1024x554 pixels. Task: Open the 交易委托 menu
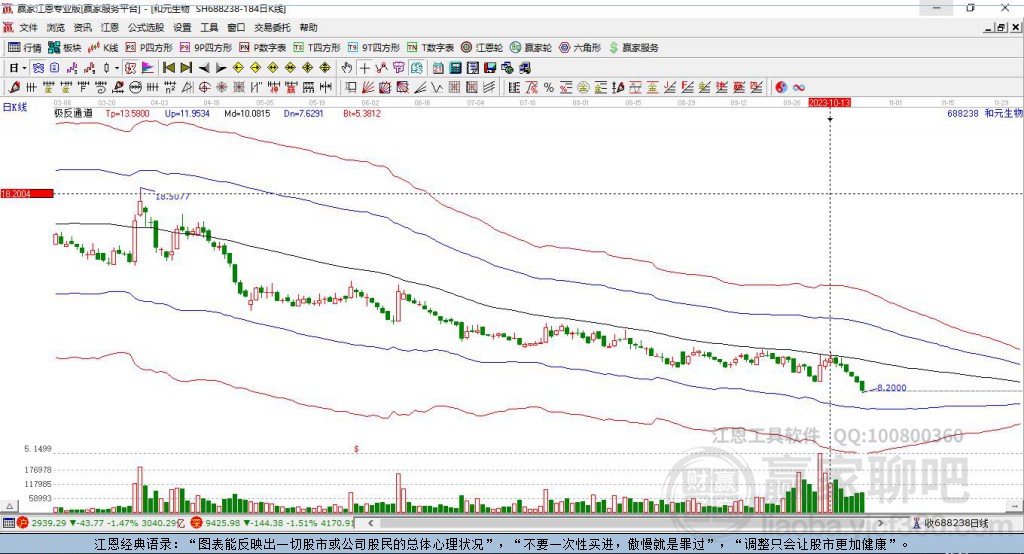pyautogui.click(x=272, y=27)
